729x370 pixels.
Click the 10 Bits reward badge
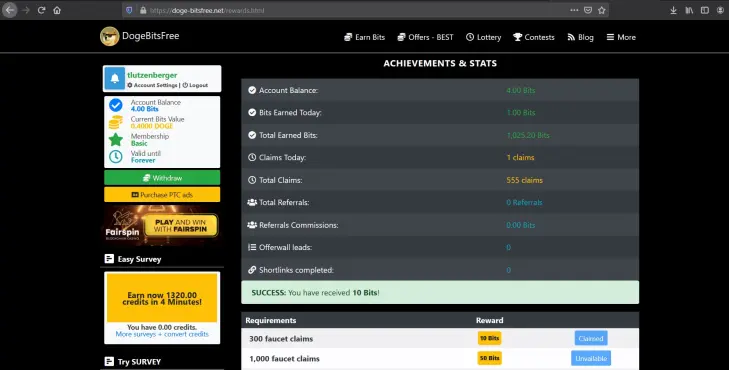[490, 338]
